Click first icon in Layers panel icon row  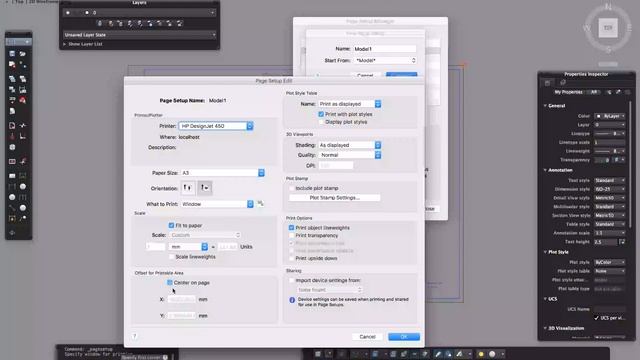coord(100,23)
